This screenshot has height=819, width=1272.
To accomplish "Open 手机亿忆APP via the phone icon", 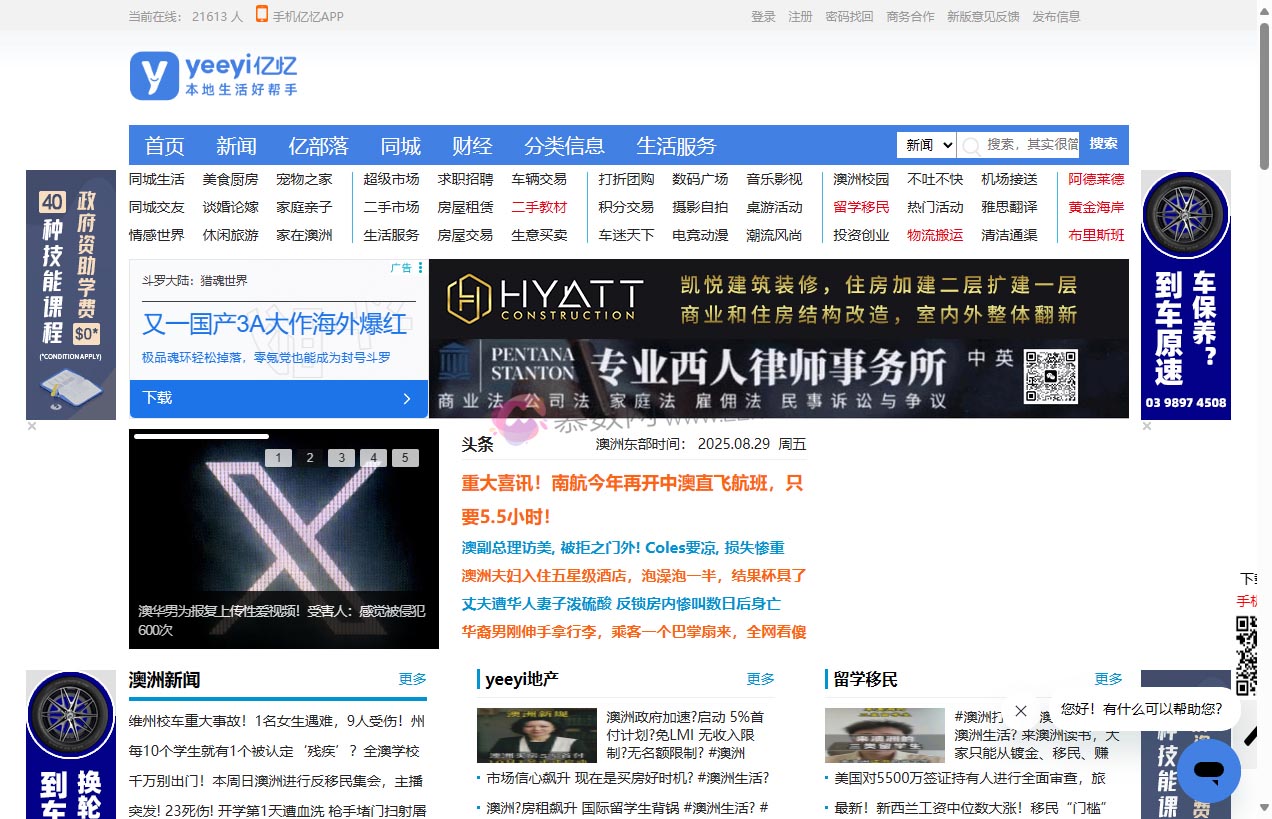I will [x=262, y=16].
